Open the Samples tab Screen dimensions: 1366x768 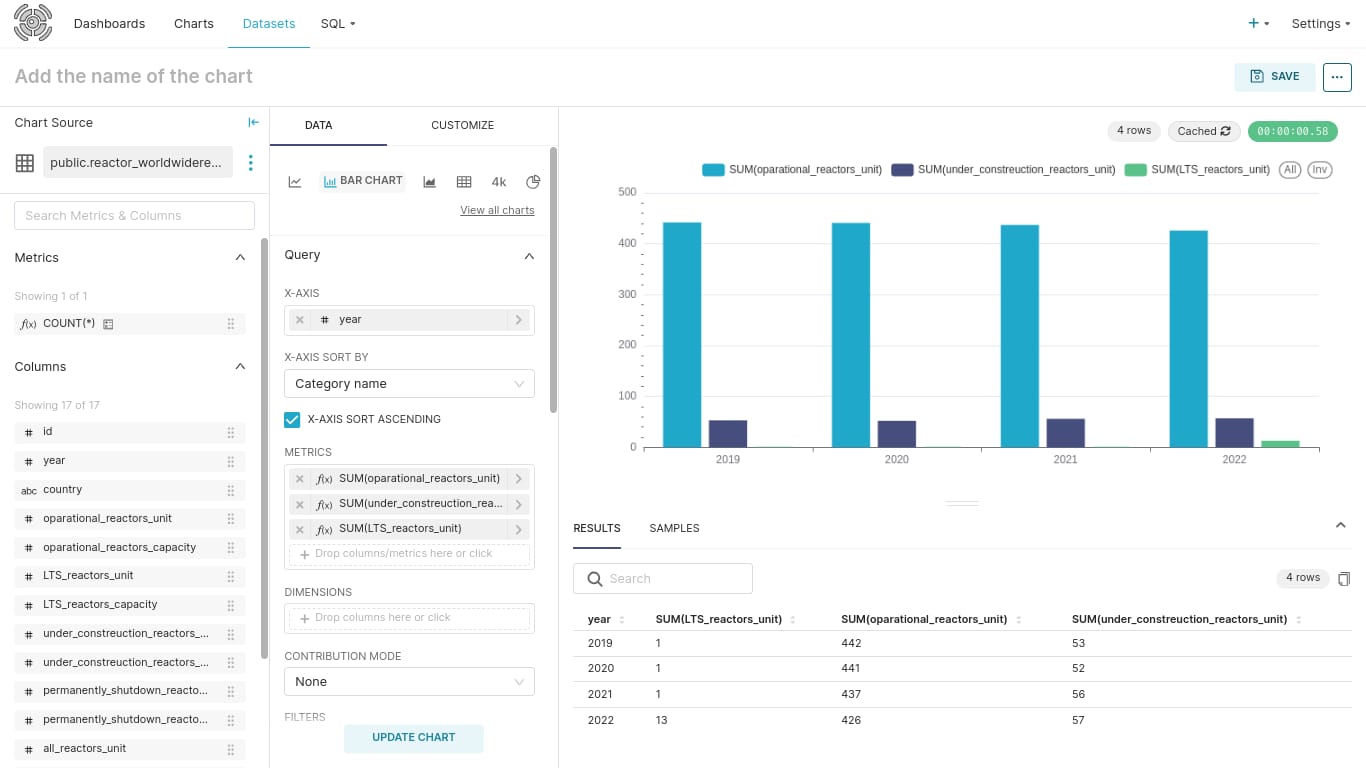(x=674, y=528)
